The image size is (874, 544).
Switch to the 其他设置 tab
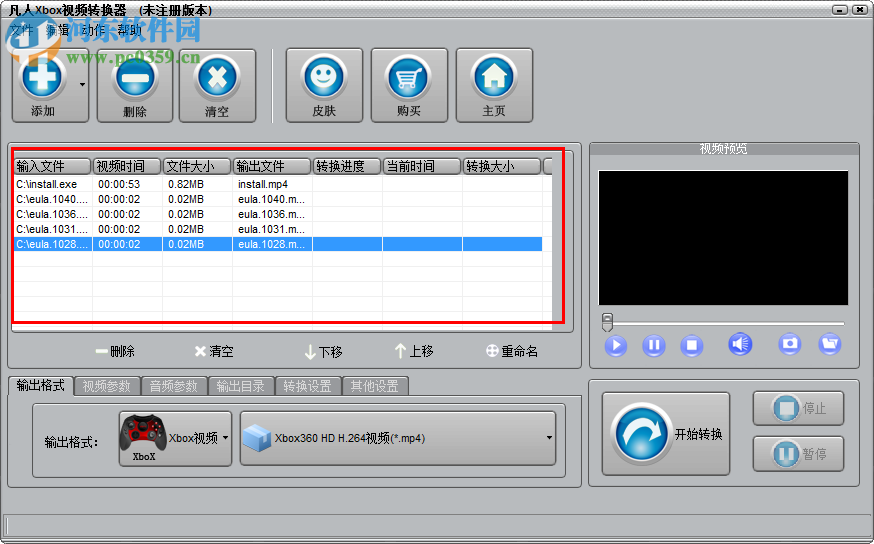[x=375, y=386]
